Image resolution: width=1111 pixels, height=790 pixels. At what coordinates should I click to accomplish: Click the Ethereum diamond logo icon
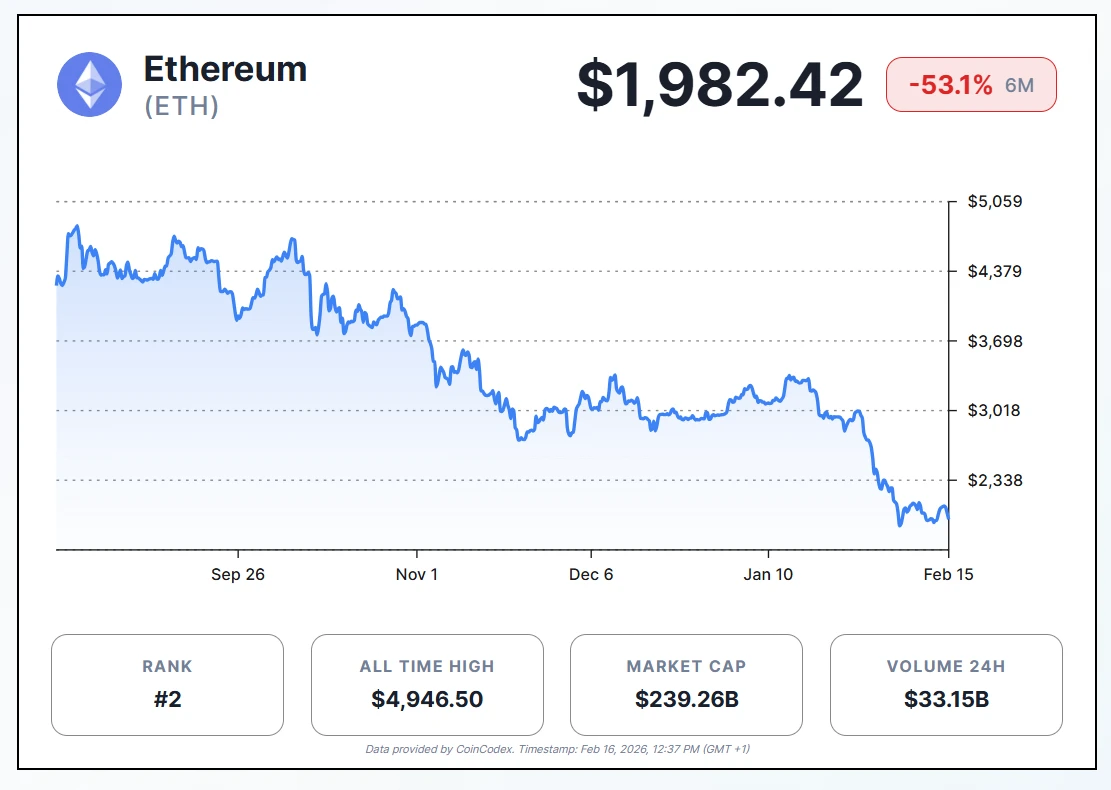[x=90, y=84]
